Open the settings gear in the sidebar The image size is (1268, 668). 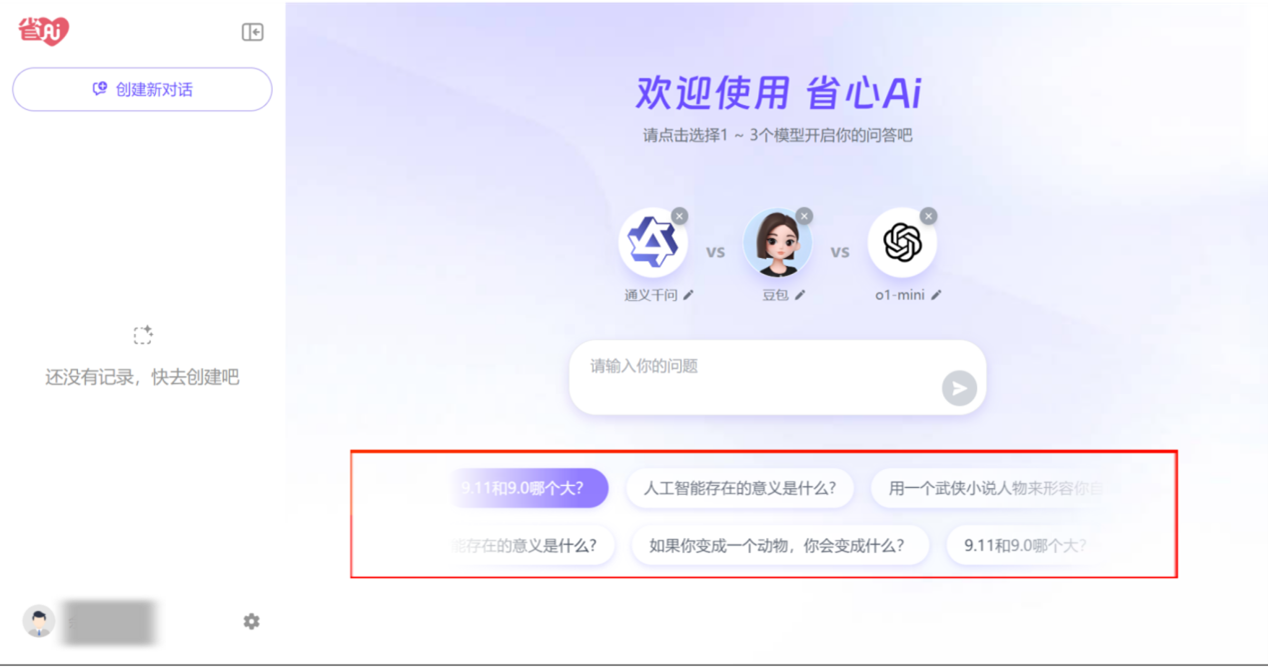(x=251, y=622)
